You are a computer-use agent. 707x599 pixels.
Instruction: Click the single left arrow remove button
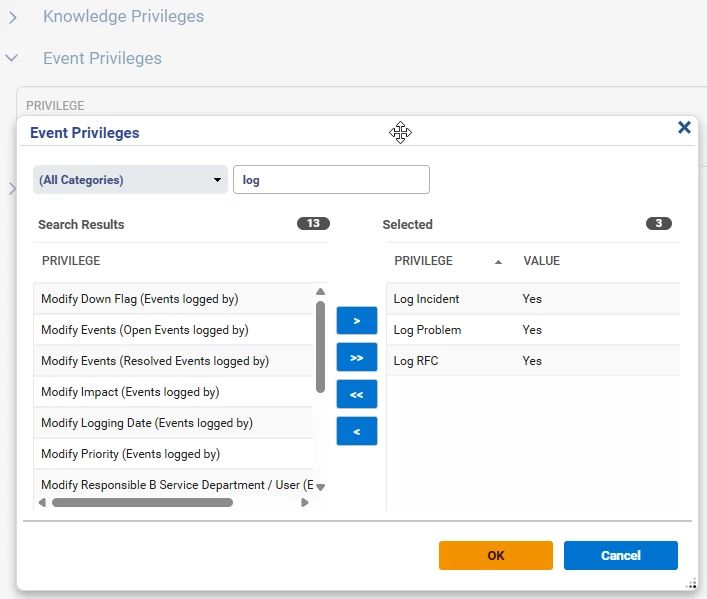coord(356,431)
